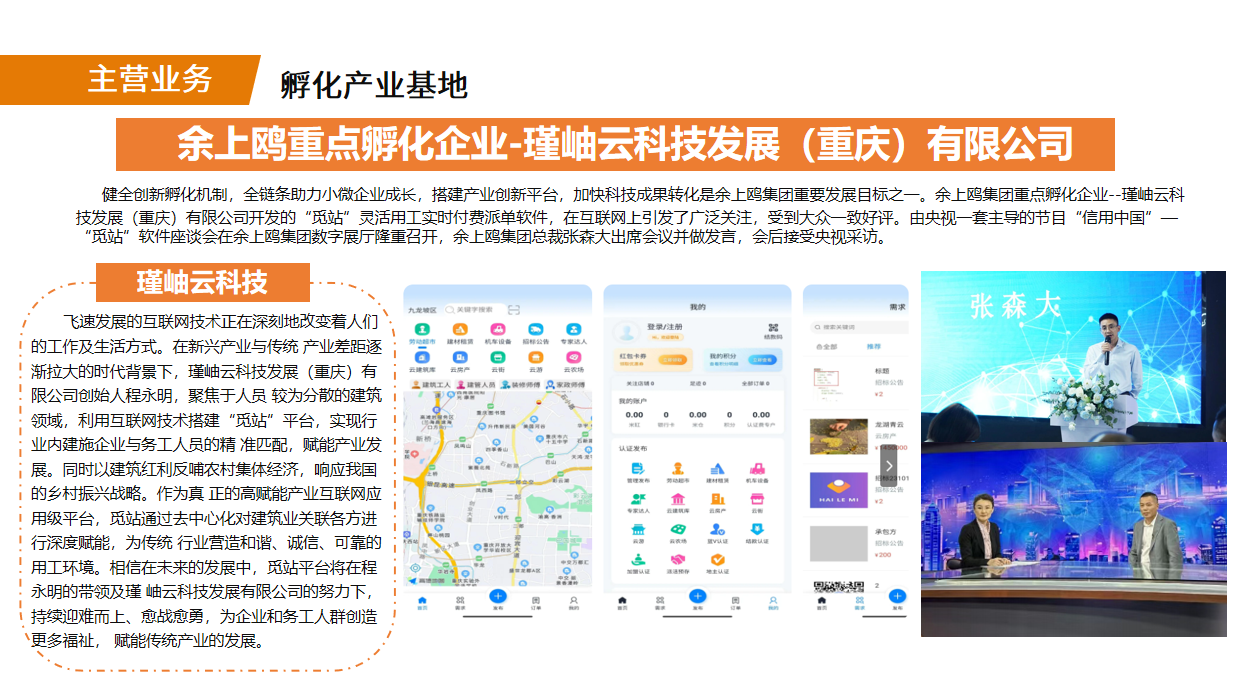
Task: Select 专家达人 icon under 认证发布
Action: 638,499
